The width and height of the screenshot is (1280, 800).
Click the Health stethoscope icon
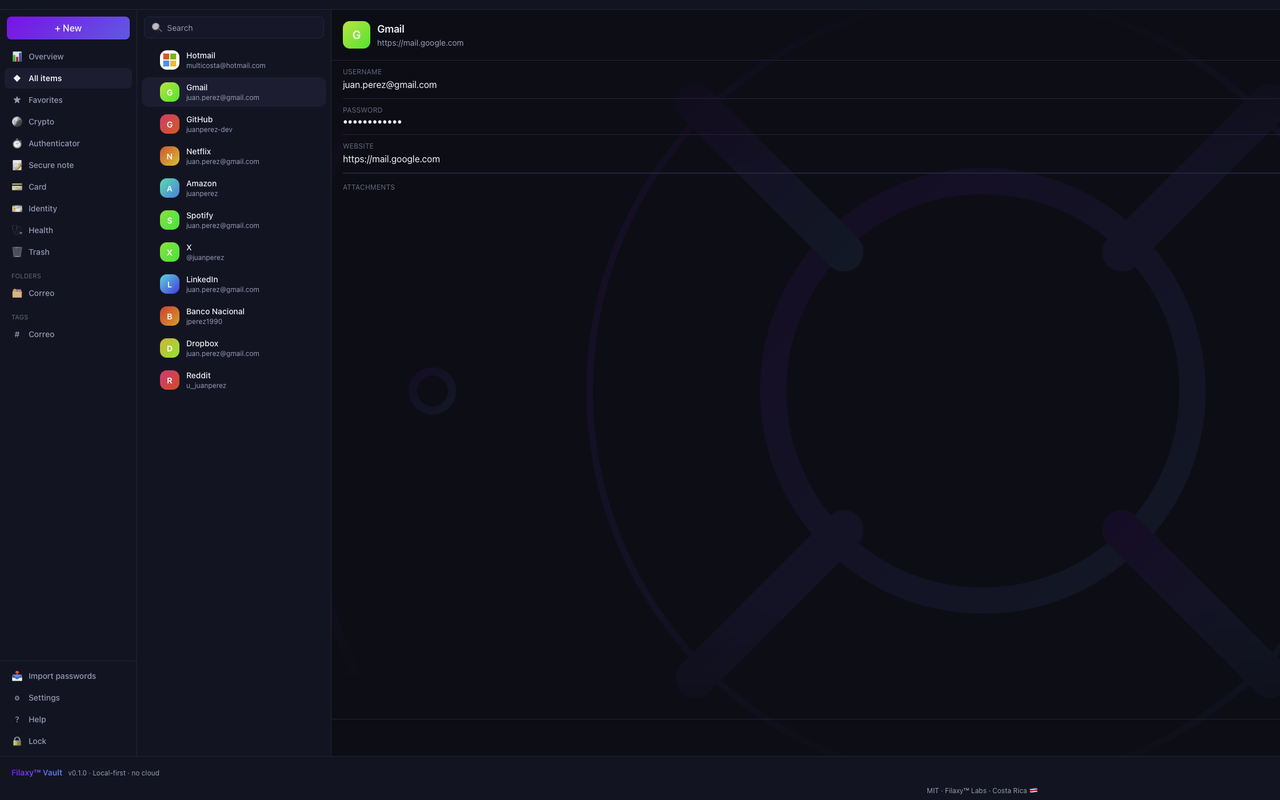17,230
